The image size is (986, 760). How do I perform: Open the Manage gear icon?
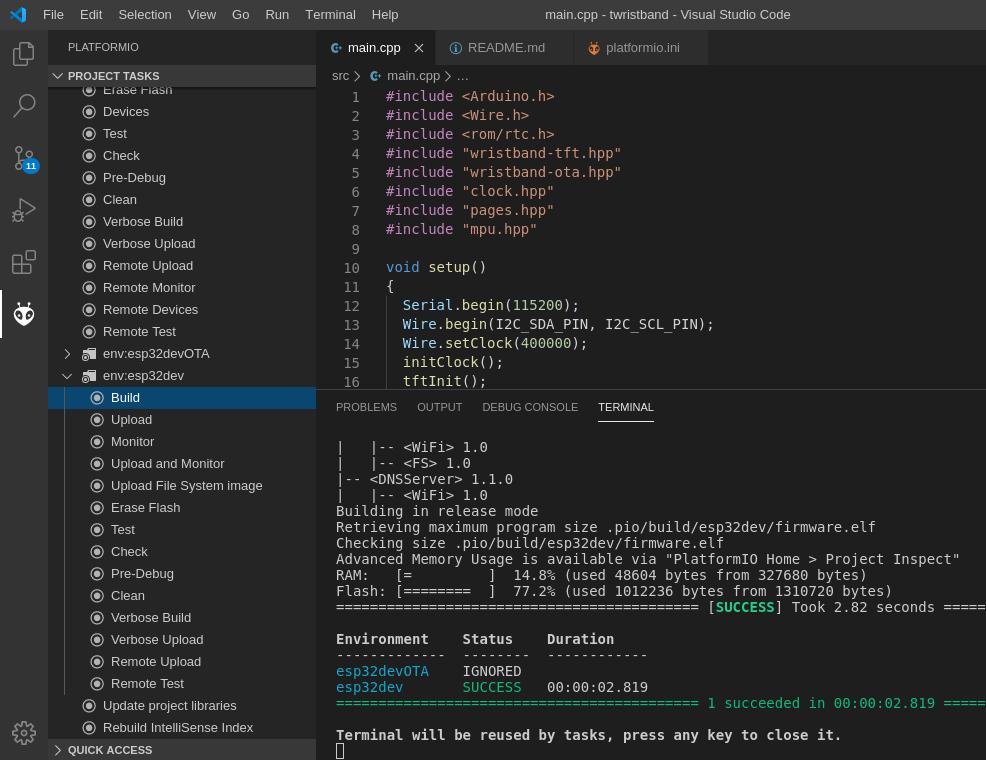(x=24, y=732)
